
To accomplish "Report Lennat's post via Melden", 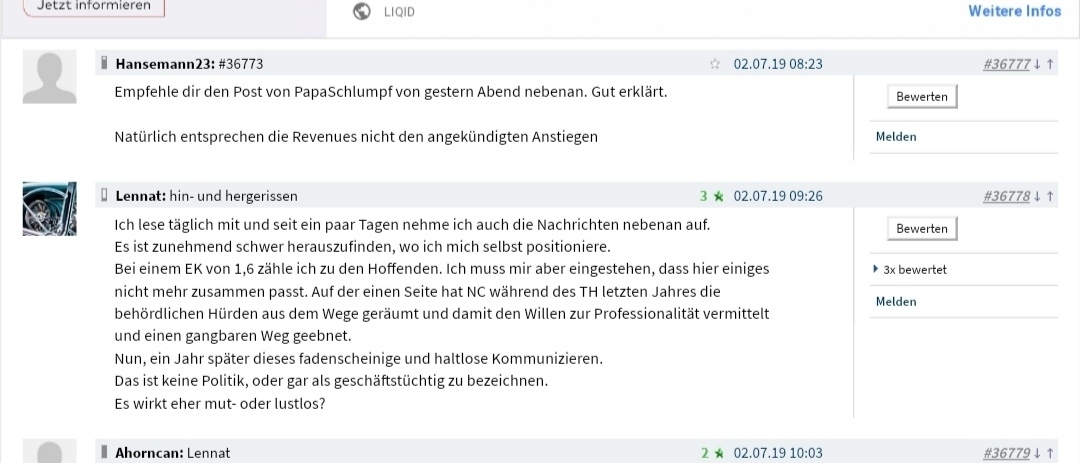I will click(x=896, y=302).
